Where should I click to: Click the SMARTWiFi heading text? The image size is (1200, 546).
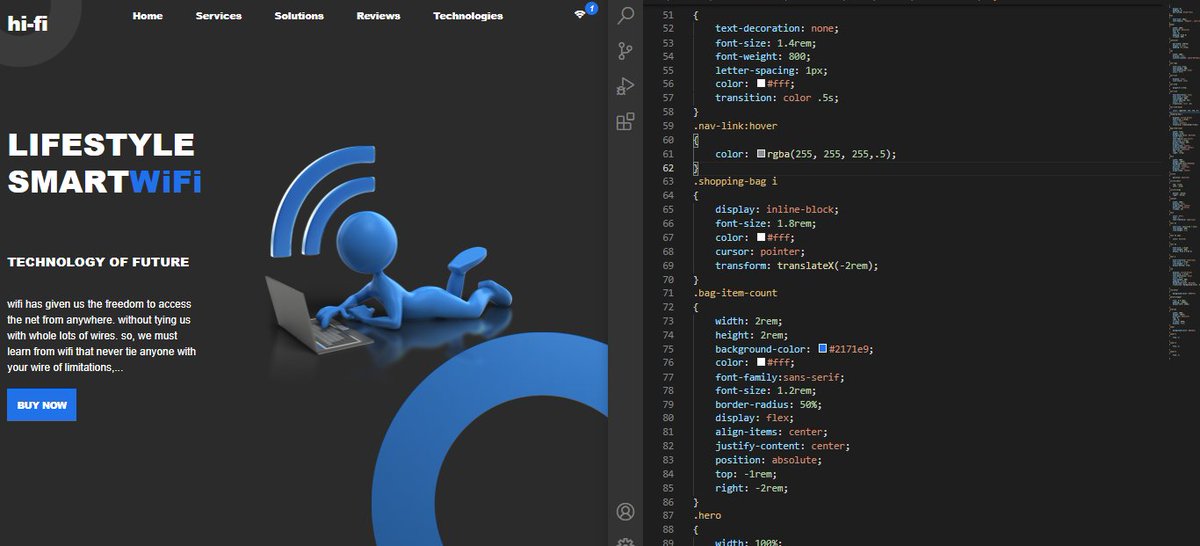105,183
